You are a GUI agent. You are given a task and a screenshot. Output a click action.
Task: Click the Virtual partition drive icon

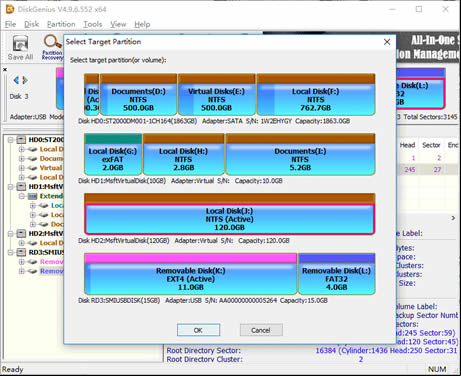point(32,168)
